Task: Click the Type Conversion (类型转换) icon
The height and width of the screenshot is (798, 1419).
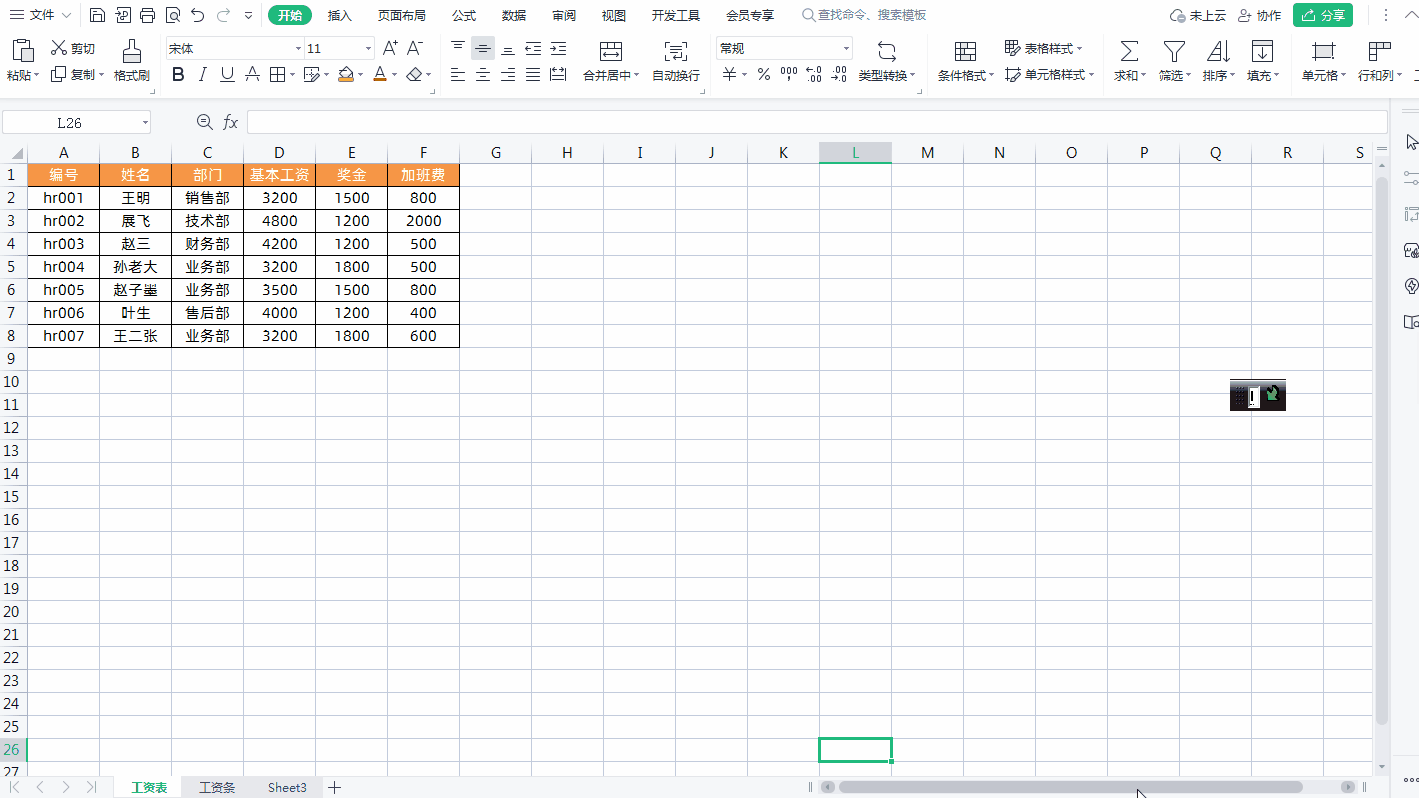Action: click(x=886, y=51)
